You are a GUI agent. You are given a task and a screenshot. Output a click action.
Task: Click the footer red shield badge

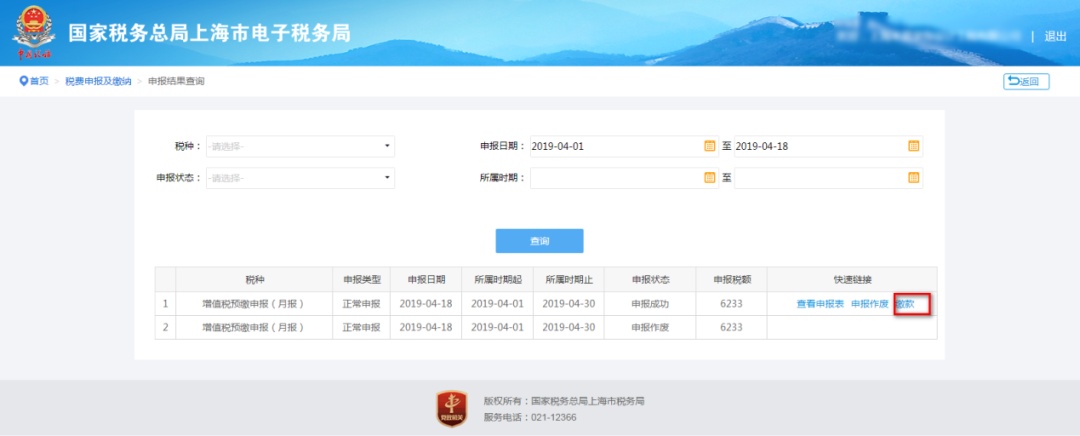pos(452,408)
